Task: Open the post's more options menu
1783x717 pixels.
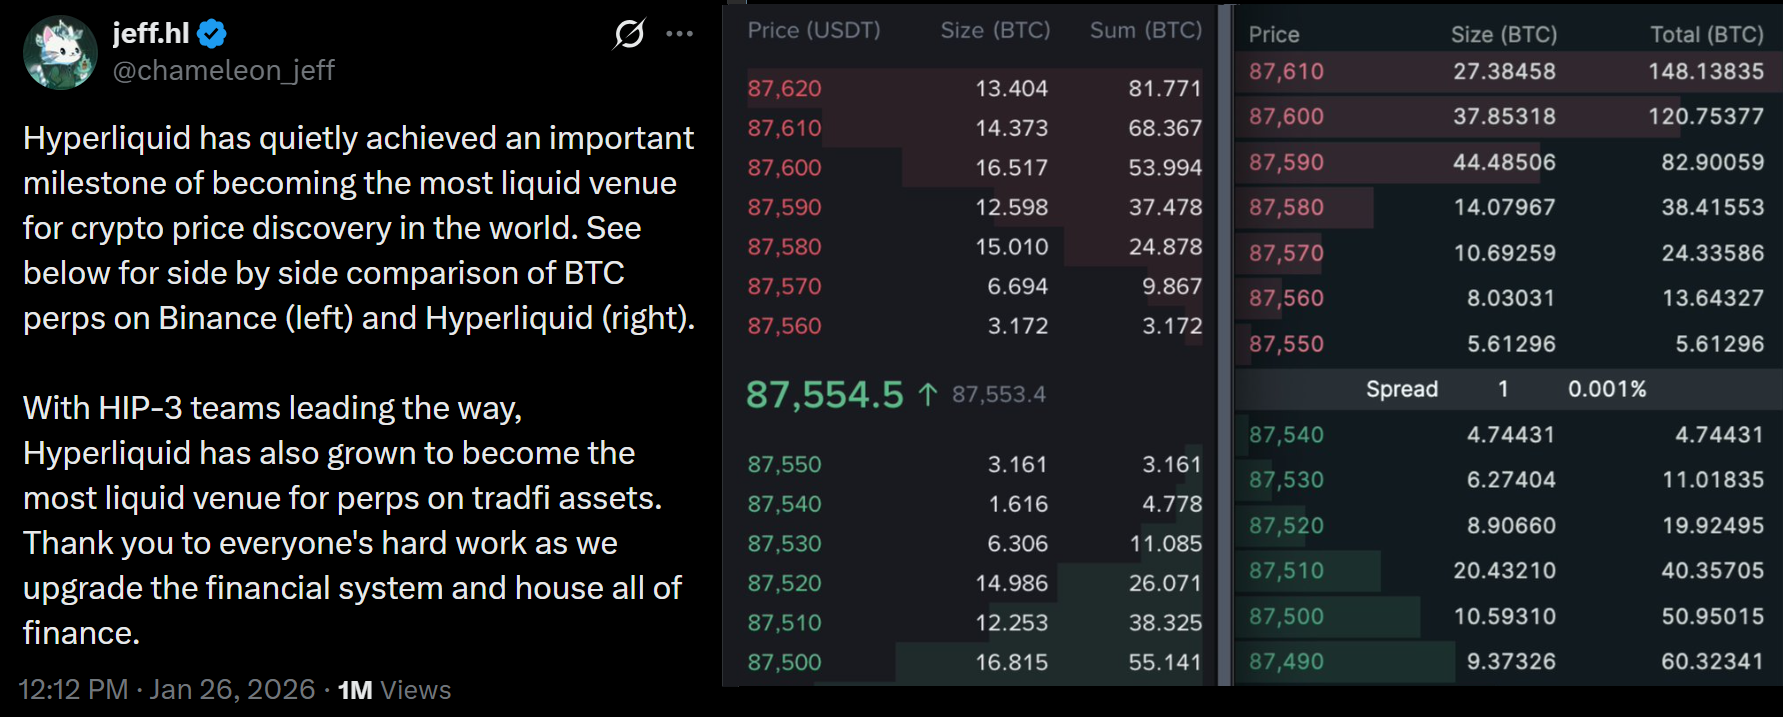Action: coord(680,33)
